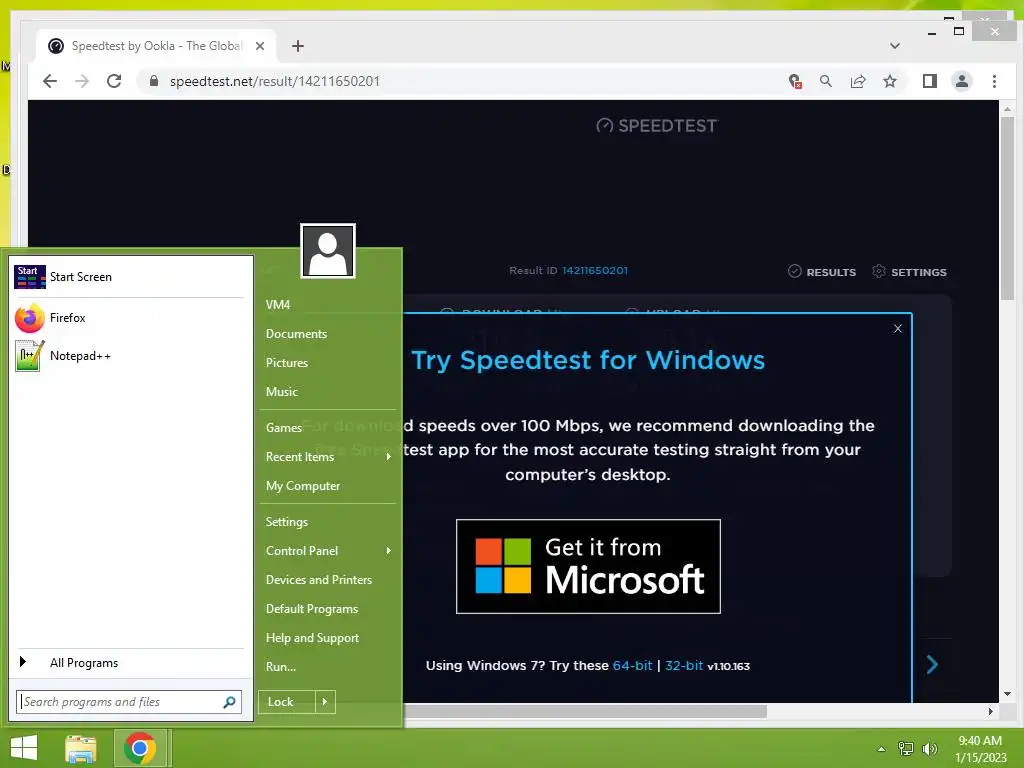Screen dimensions: 1024x768
Task: Launch Notepad++ from the start menu
Action: coord(131,356)
